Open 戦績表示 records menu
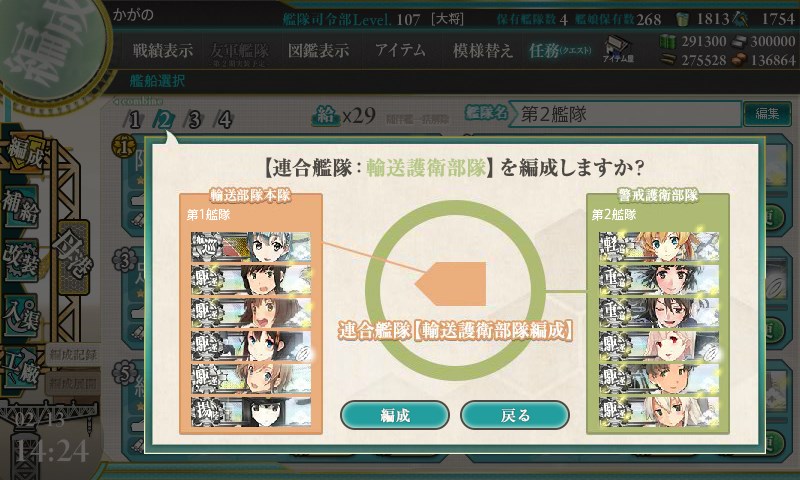The width and height of the screenshot is (800, 480). 163,50
